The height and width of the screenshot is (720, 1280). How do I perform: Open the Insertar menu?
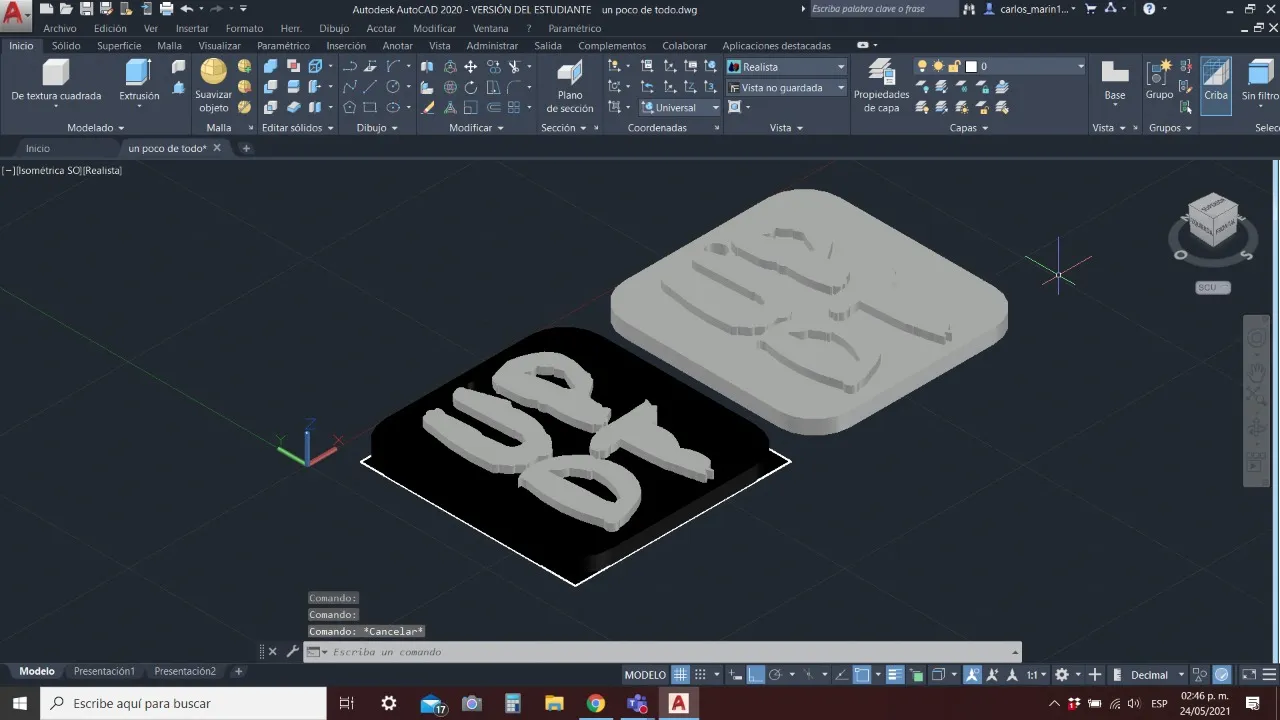click(x=192, y=29)
